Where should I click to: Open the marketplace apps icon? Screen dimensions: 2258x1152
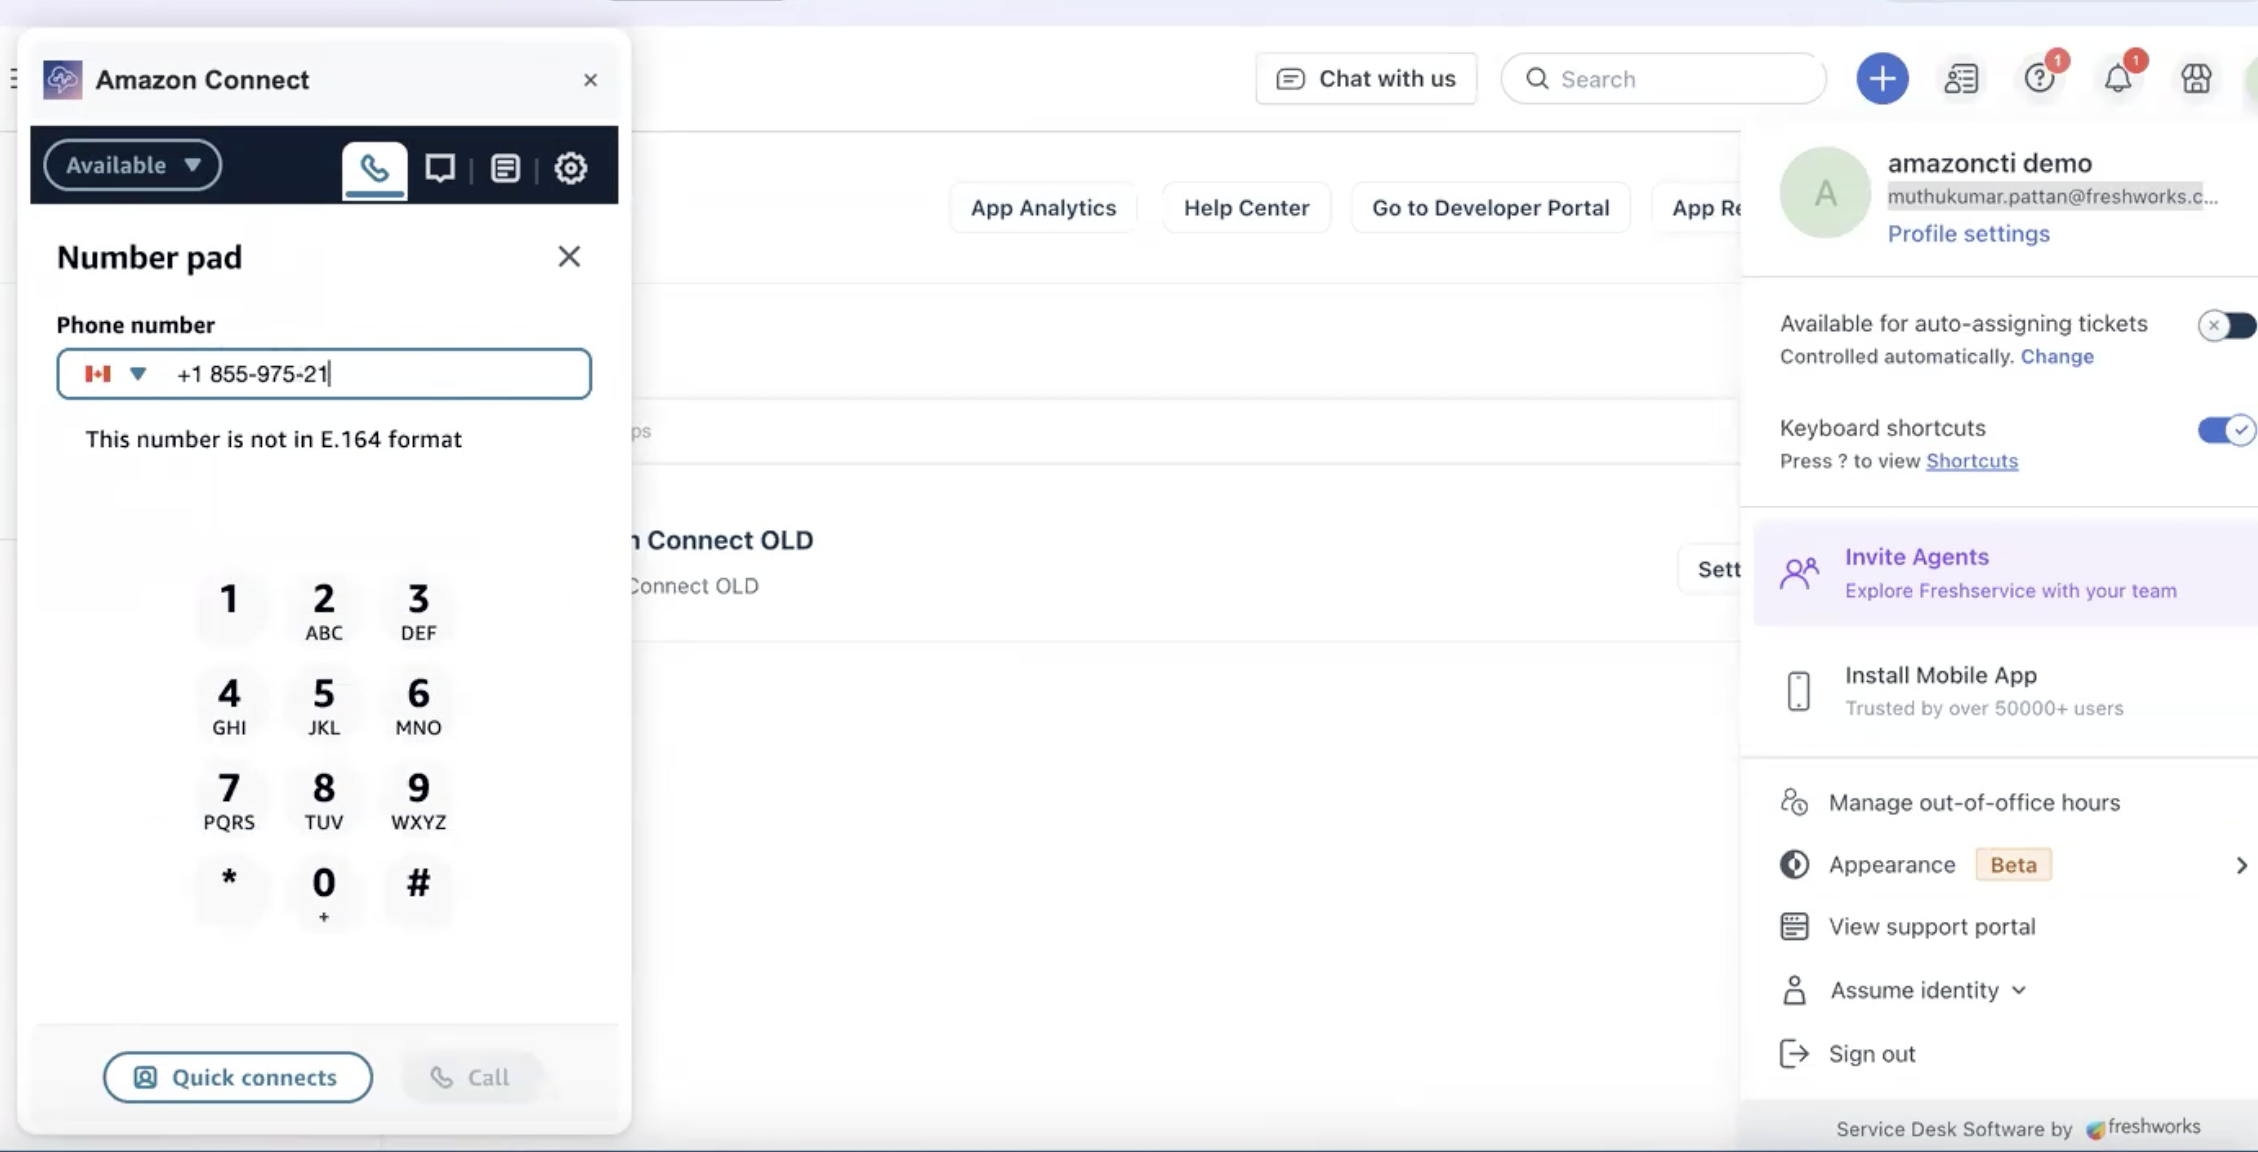coord(2196,79)
